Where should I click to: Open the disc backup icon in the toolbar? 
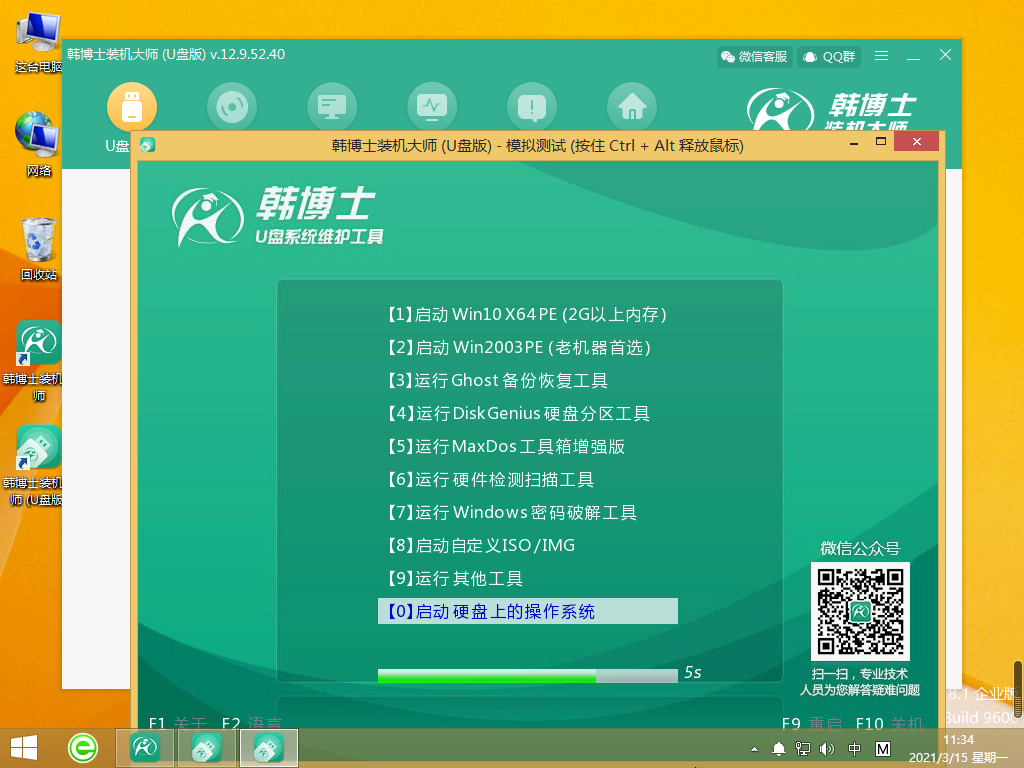pyautogui.click(x=232, y=105)
